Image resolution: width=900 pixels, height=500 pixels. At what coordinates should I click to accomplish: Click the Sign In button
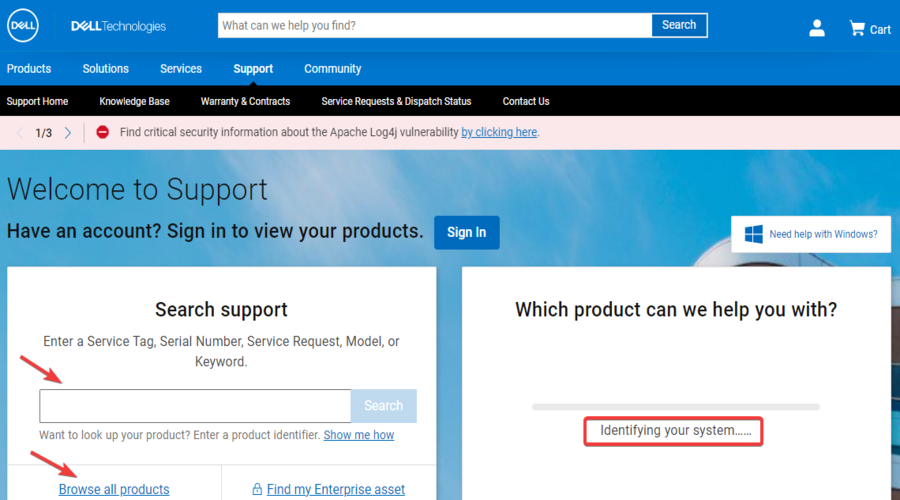(467, 232)
